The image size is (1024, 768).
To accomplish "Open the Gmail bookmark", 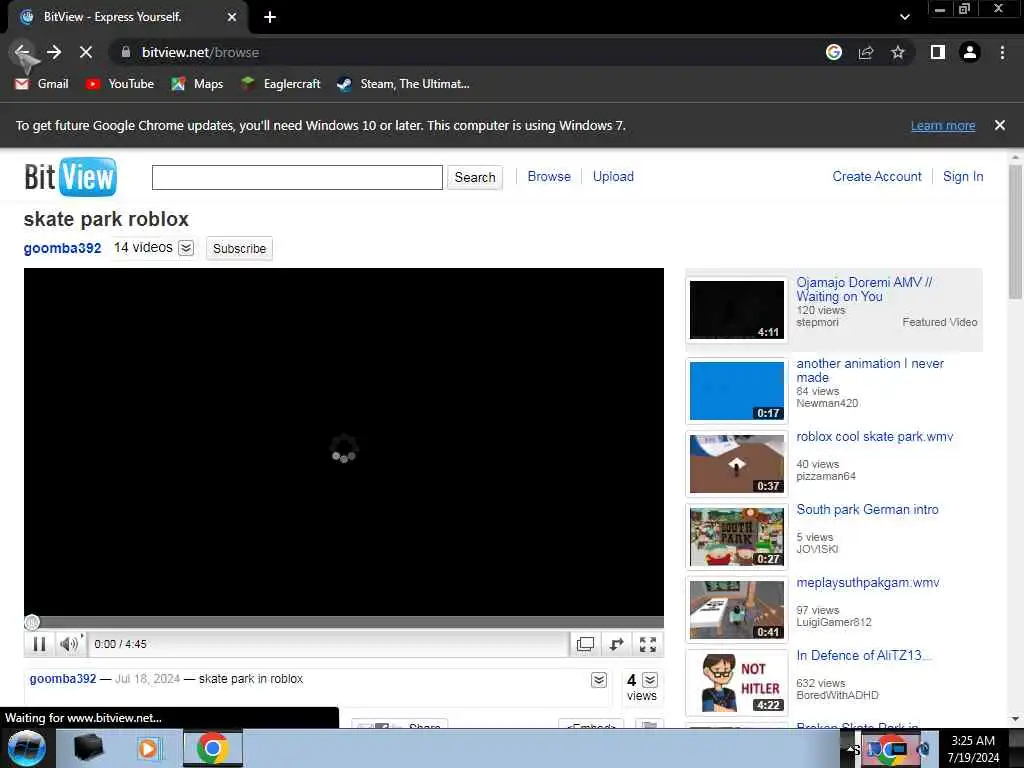I will [x=42, y=84].
